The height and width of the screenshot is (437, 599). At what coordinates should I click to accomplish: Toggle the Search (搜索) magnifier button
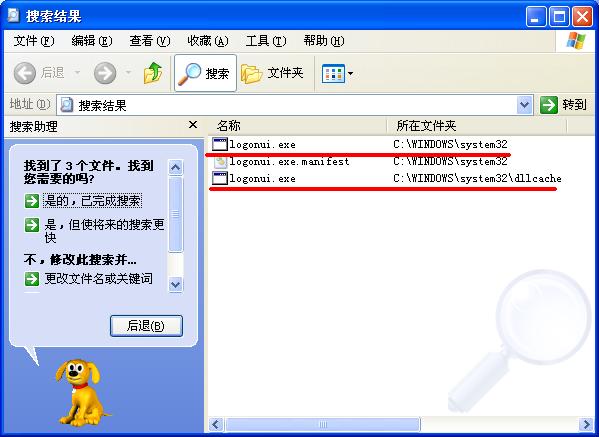(205, 73)
